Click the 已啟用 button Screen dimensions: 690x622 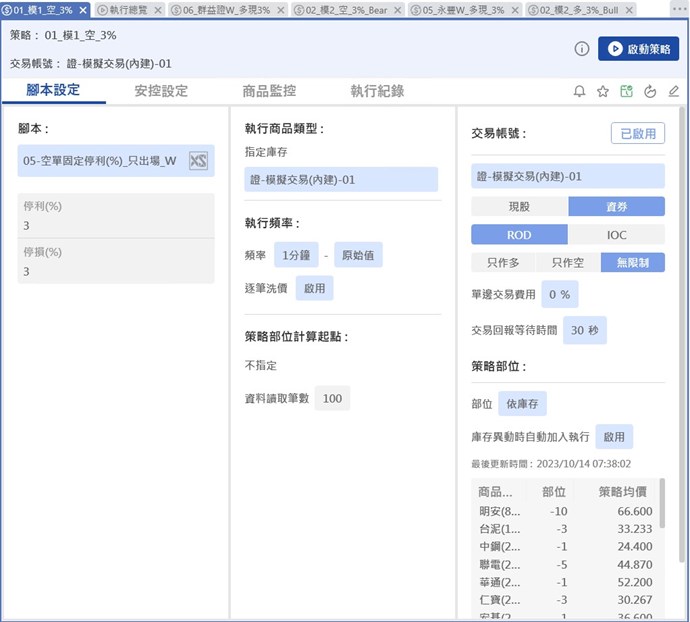click(x=637, y=133)
